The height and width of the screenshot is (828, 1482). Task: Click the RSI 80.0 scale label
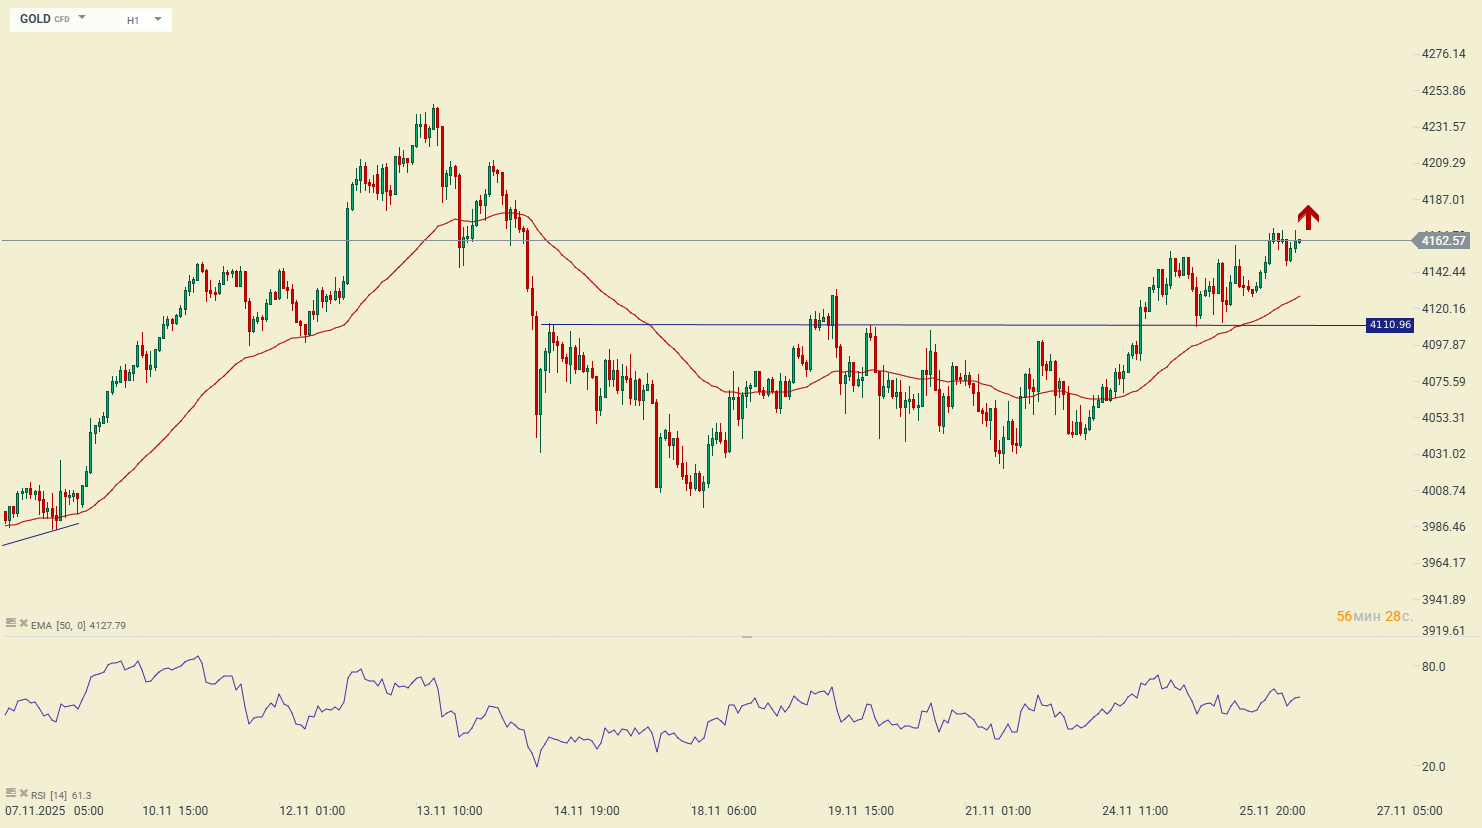(x=1433, y=667)
